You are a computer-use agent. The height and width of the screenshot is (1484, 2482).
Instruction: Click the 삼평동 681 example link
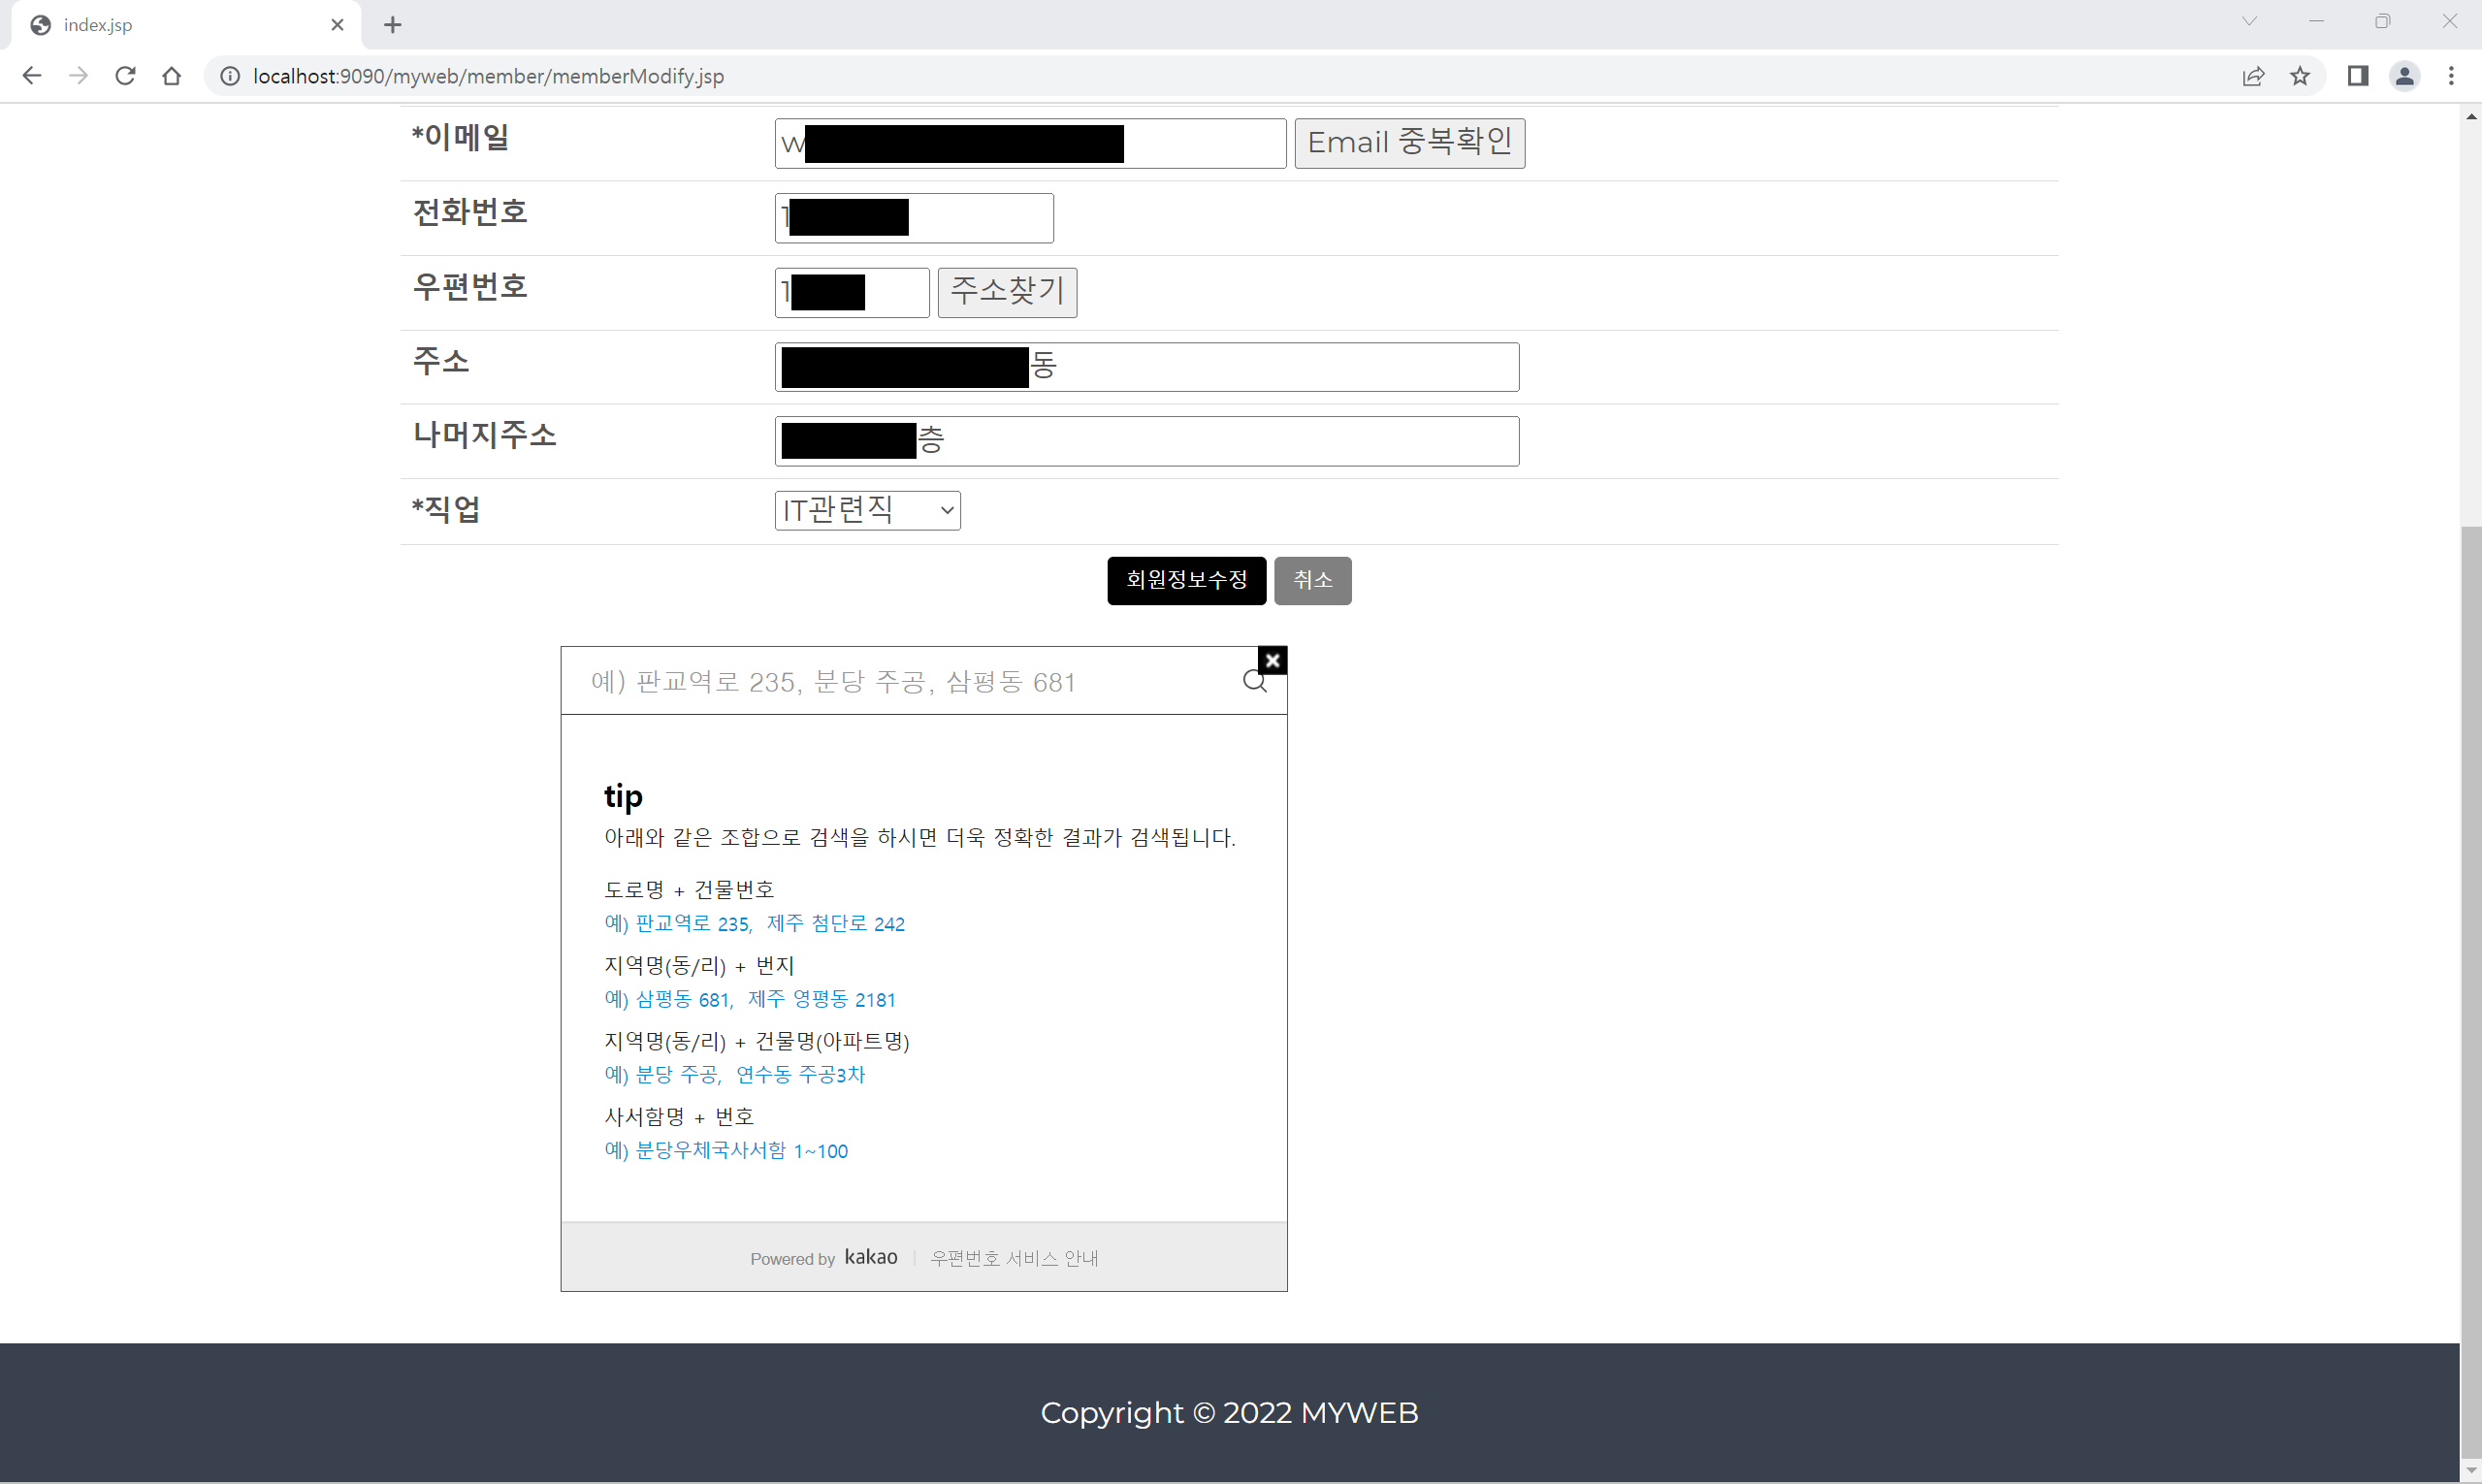click(x=683, y=998)
